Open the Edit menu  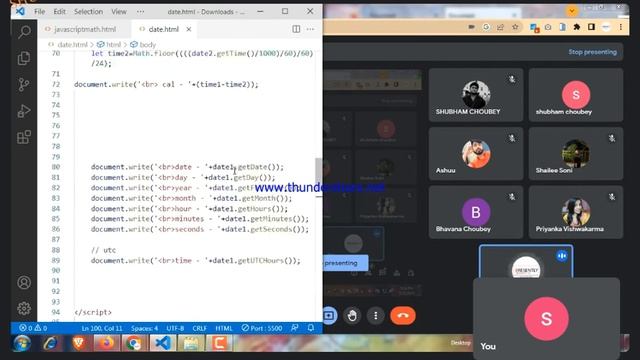click(x=60, y=11)
